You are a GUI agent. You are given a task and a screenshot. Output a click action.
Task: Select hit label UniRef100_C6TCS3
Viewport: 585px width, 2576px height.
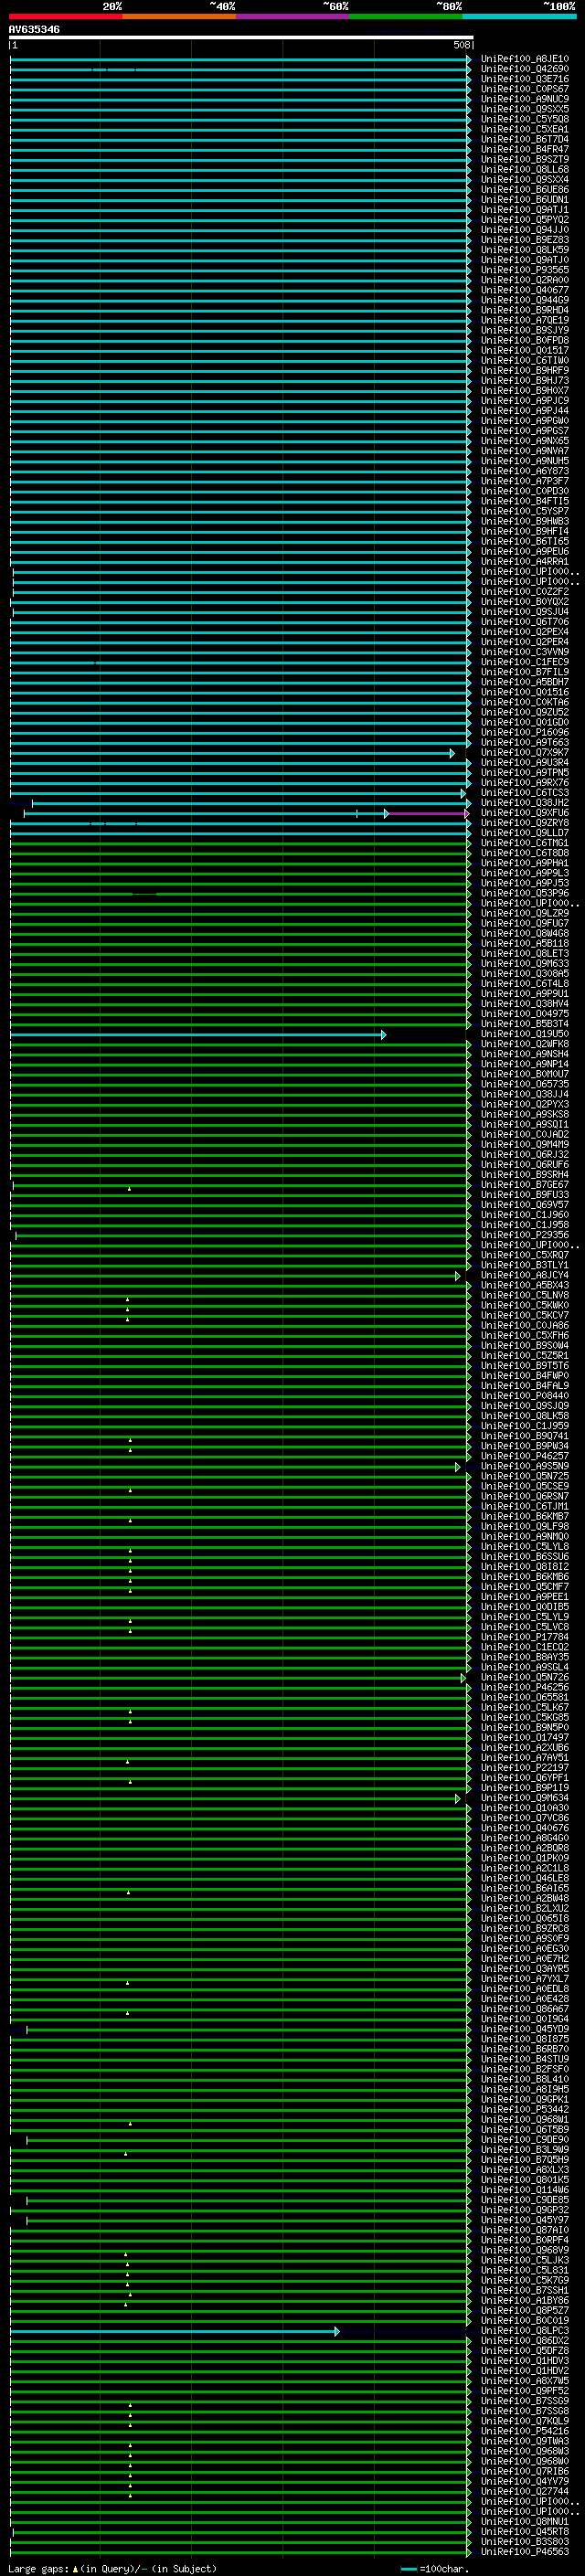tap(525, 793)
